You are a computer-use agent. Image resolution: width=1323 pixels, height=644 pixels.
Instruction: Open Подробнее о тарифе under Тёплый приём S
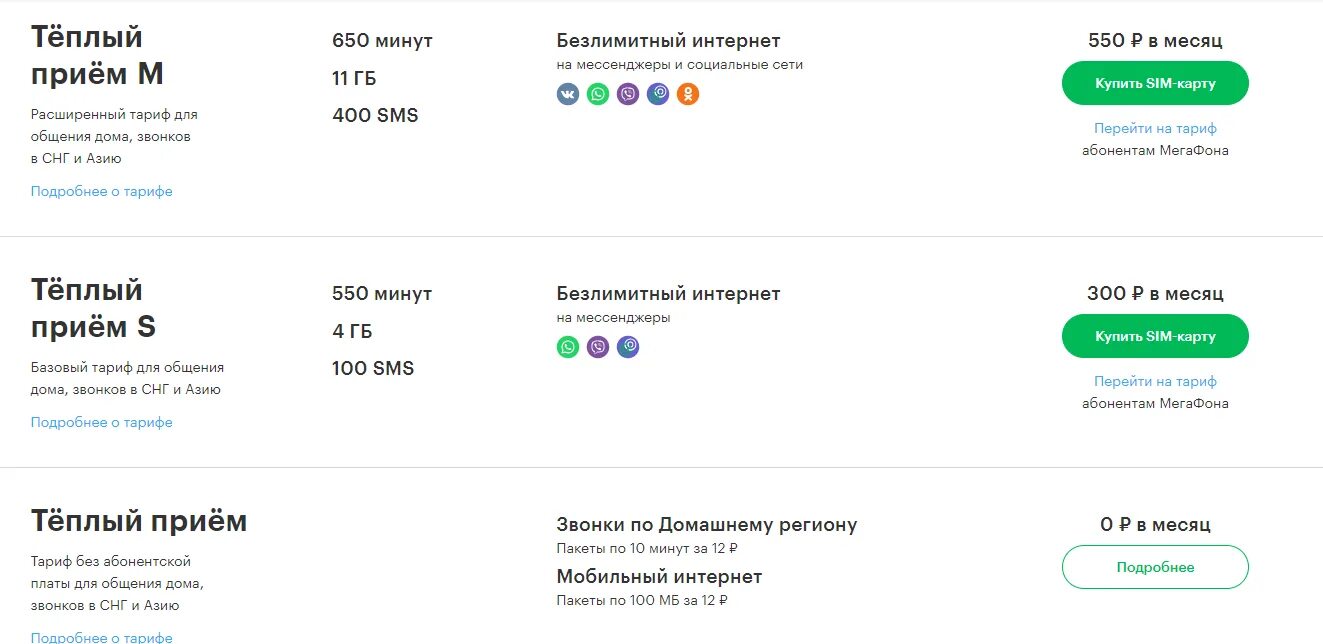[102, 422]
